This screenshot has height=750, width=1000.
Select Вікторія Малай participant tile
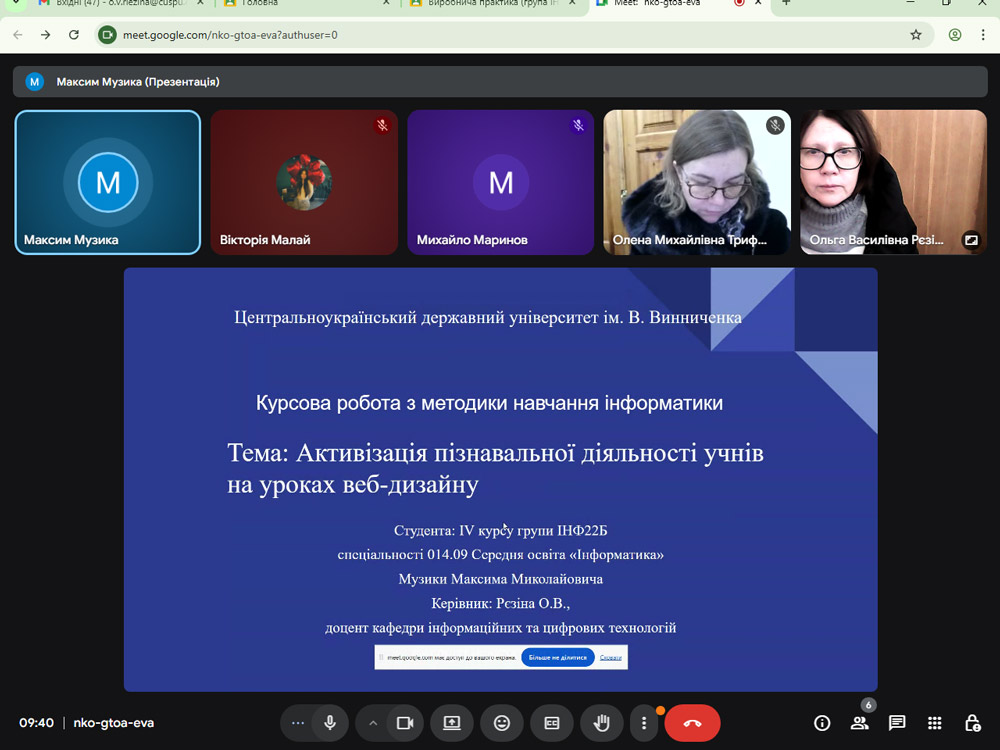(304, 182)
